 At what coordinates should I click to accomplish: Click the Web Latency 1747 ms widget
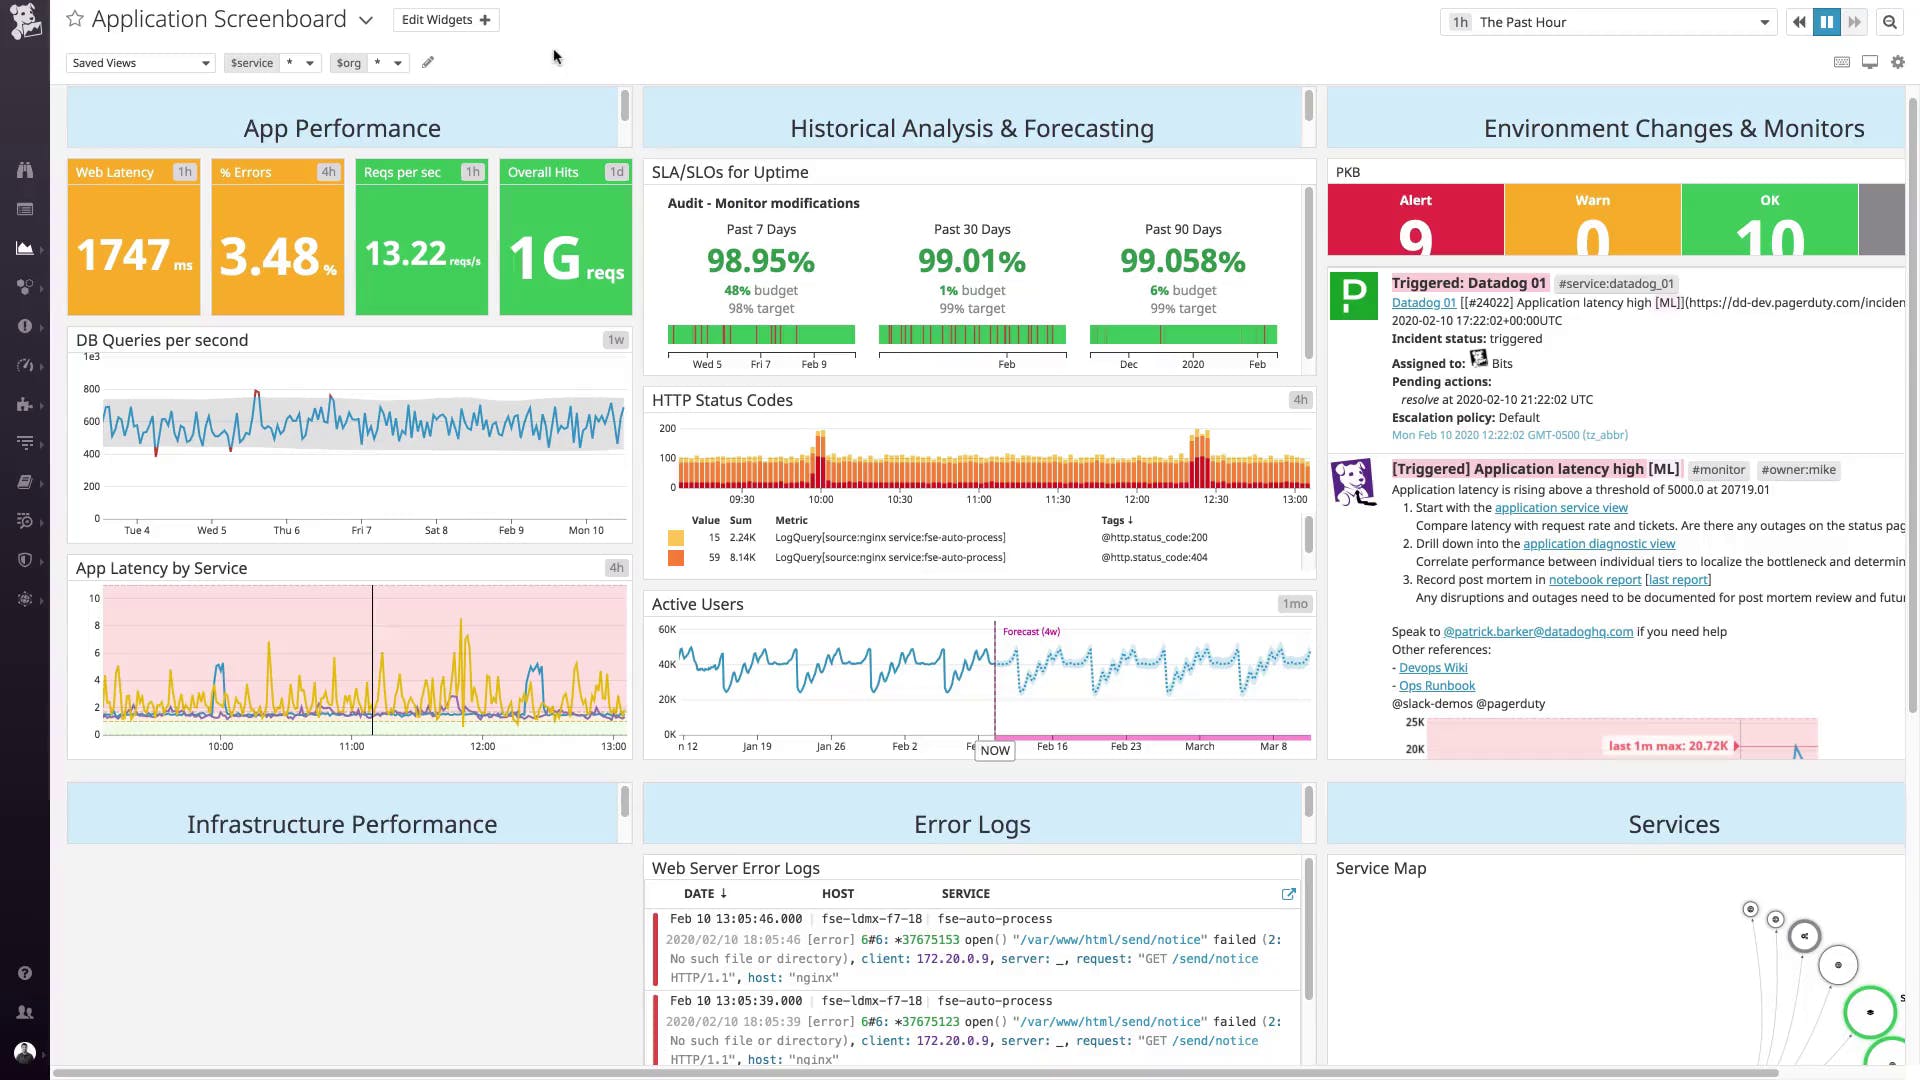134,237
